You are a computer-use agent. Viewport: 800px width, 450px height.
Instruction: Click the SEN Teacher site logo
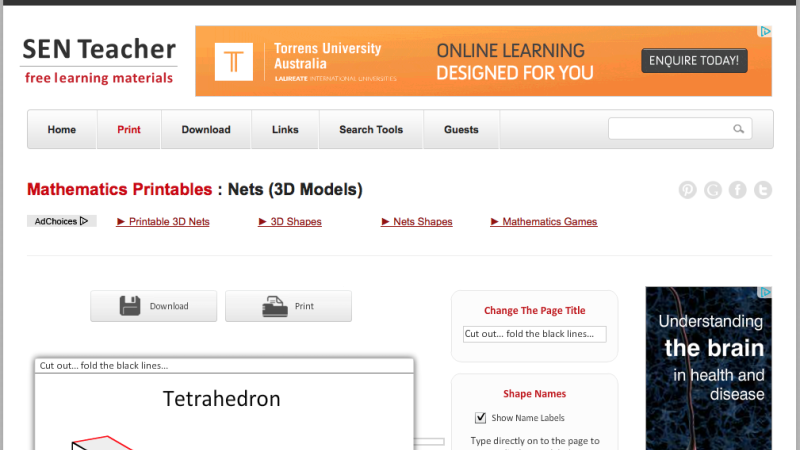point(99,60)
